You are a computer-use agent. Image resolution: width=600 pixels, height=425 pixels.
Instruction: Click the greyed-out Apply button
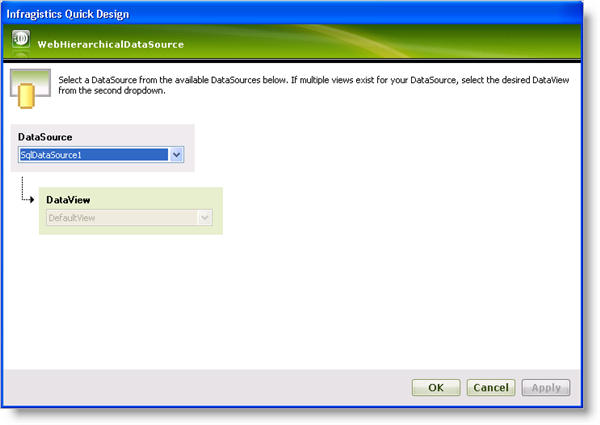(x=546, y=387)
